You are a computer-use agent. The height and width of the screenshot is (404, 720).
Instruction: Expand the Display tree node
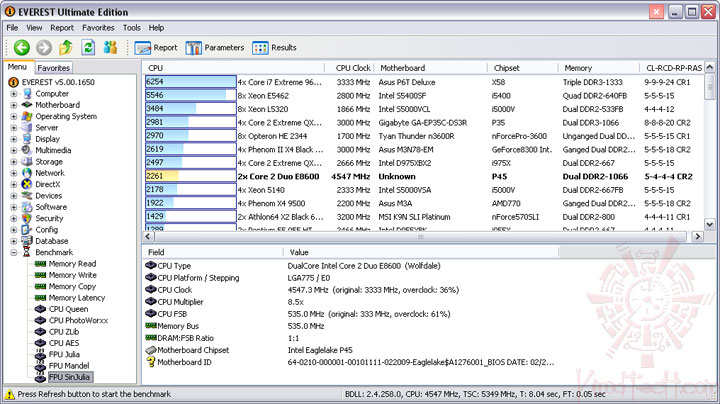coord(14,139)
